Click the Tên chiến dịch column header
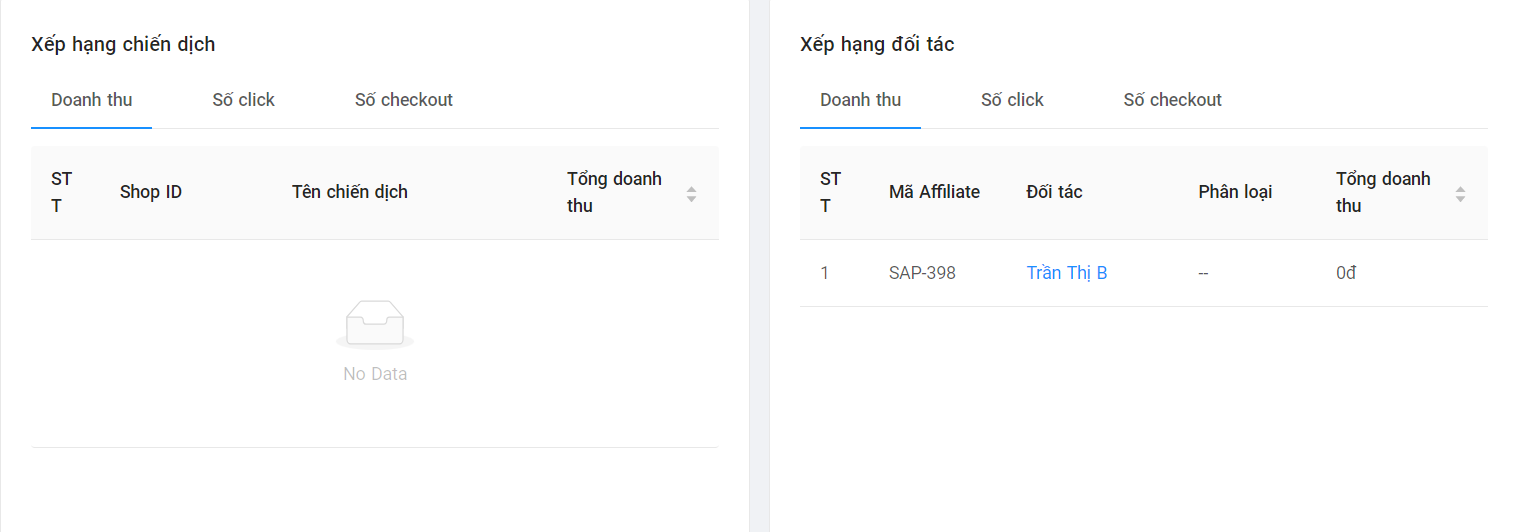 point(350,192)
